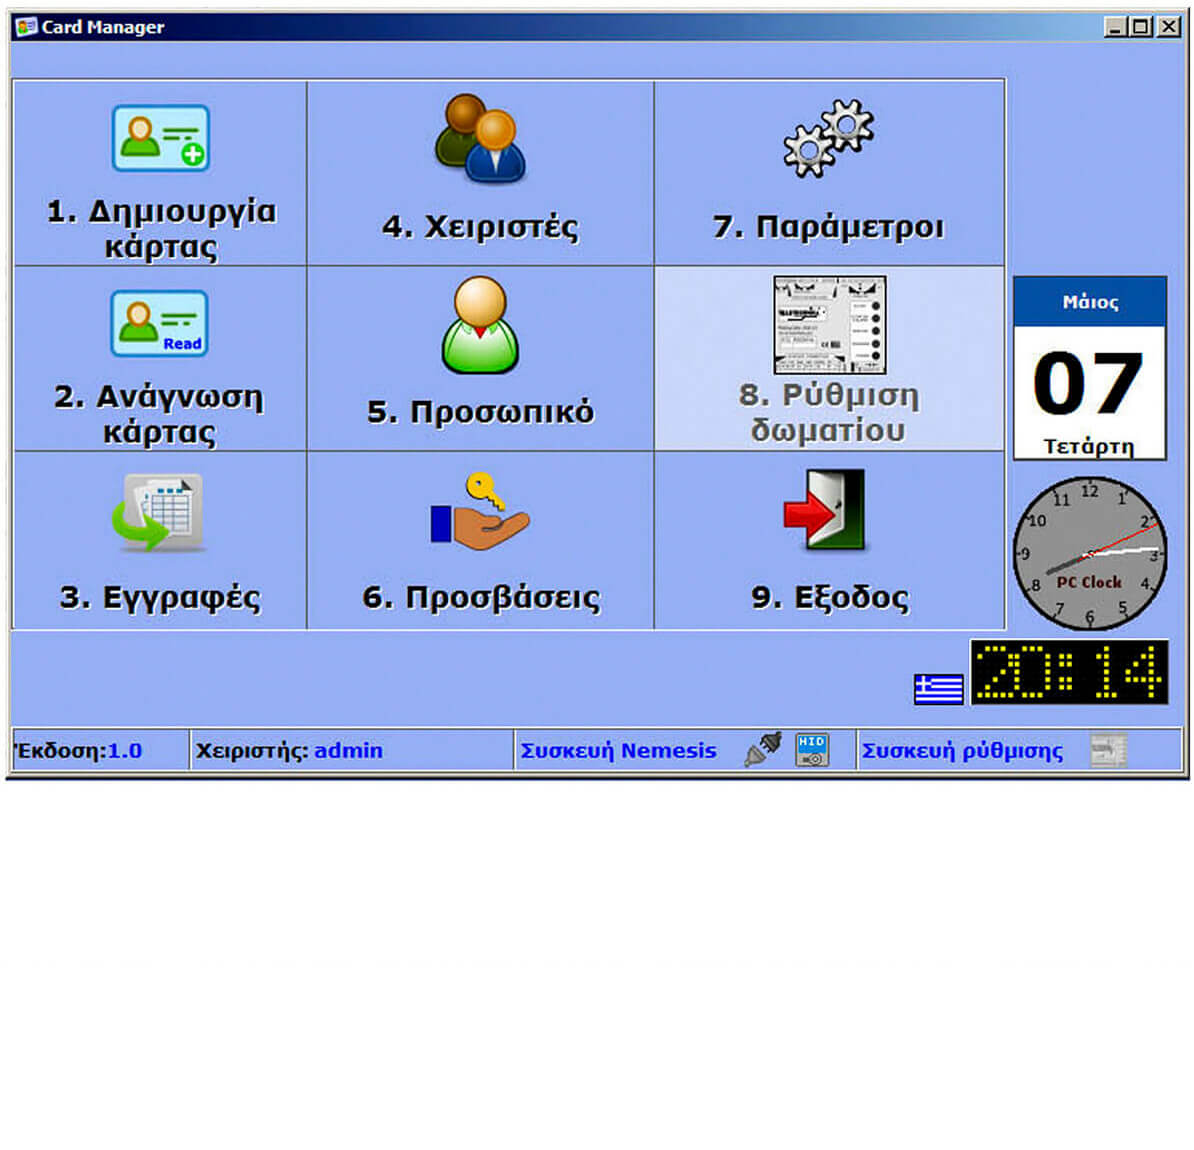Click the analog PC Clock widget
The height and width of the screenshot is (1150, 1194).
(x=1089, y=552)
